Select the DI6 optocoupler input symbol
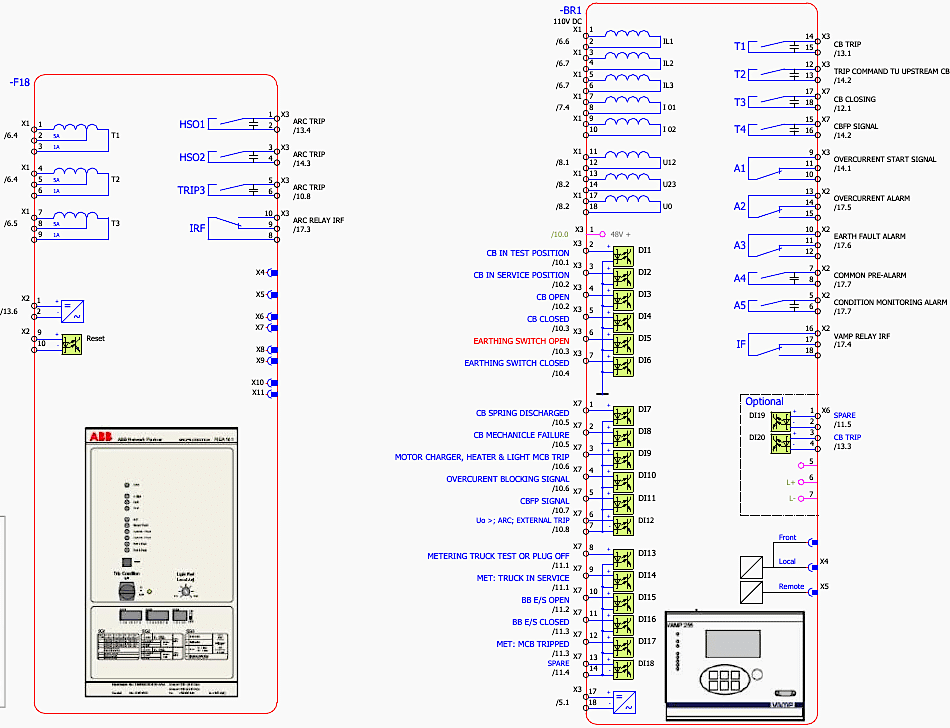The image size is (950, 728). (623, 366)
